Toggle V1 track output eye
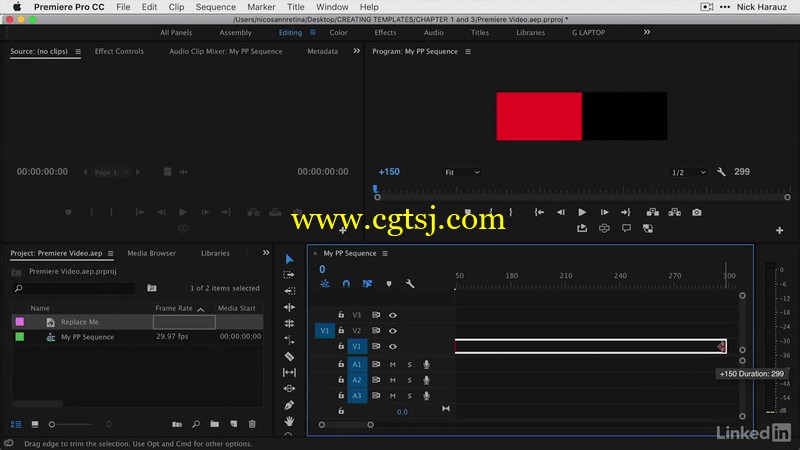Image resolution: width=800 pixels, height=450 pixels. pos(392,346)
